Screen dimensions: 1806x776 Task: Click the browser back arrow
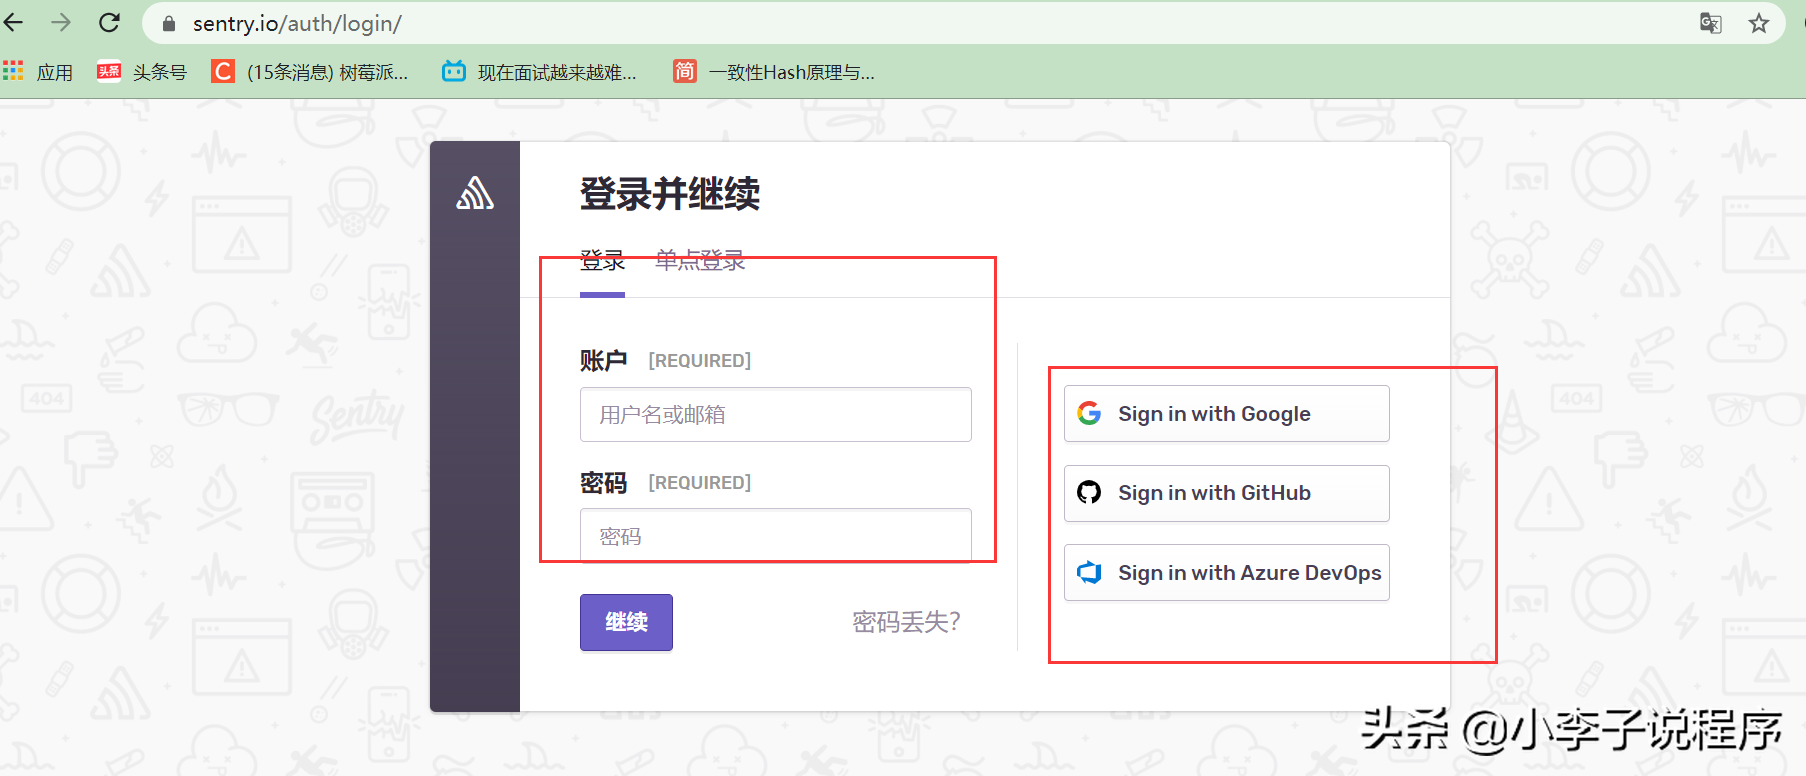point(13,22)
